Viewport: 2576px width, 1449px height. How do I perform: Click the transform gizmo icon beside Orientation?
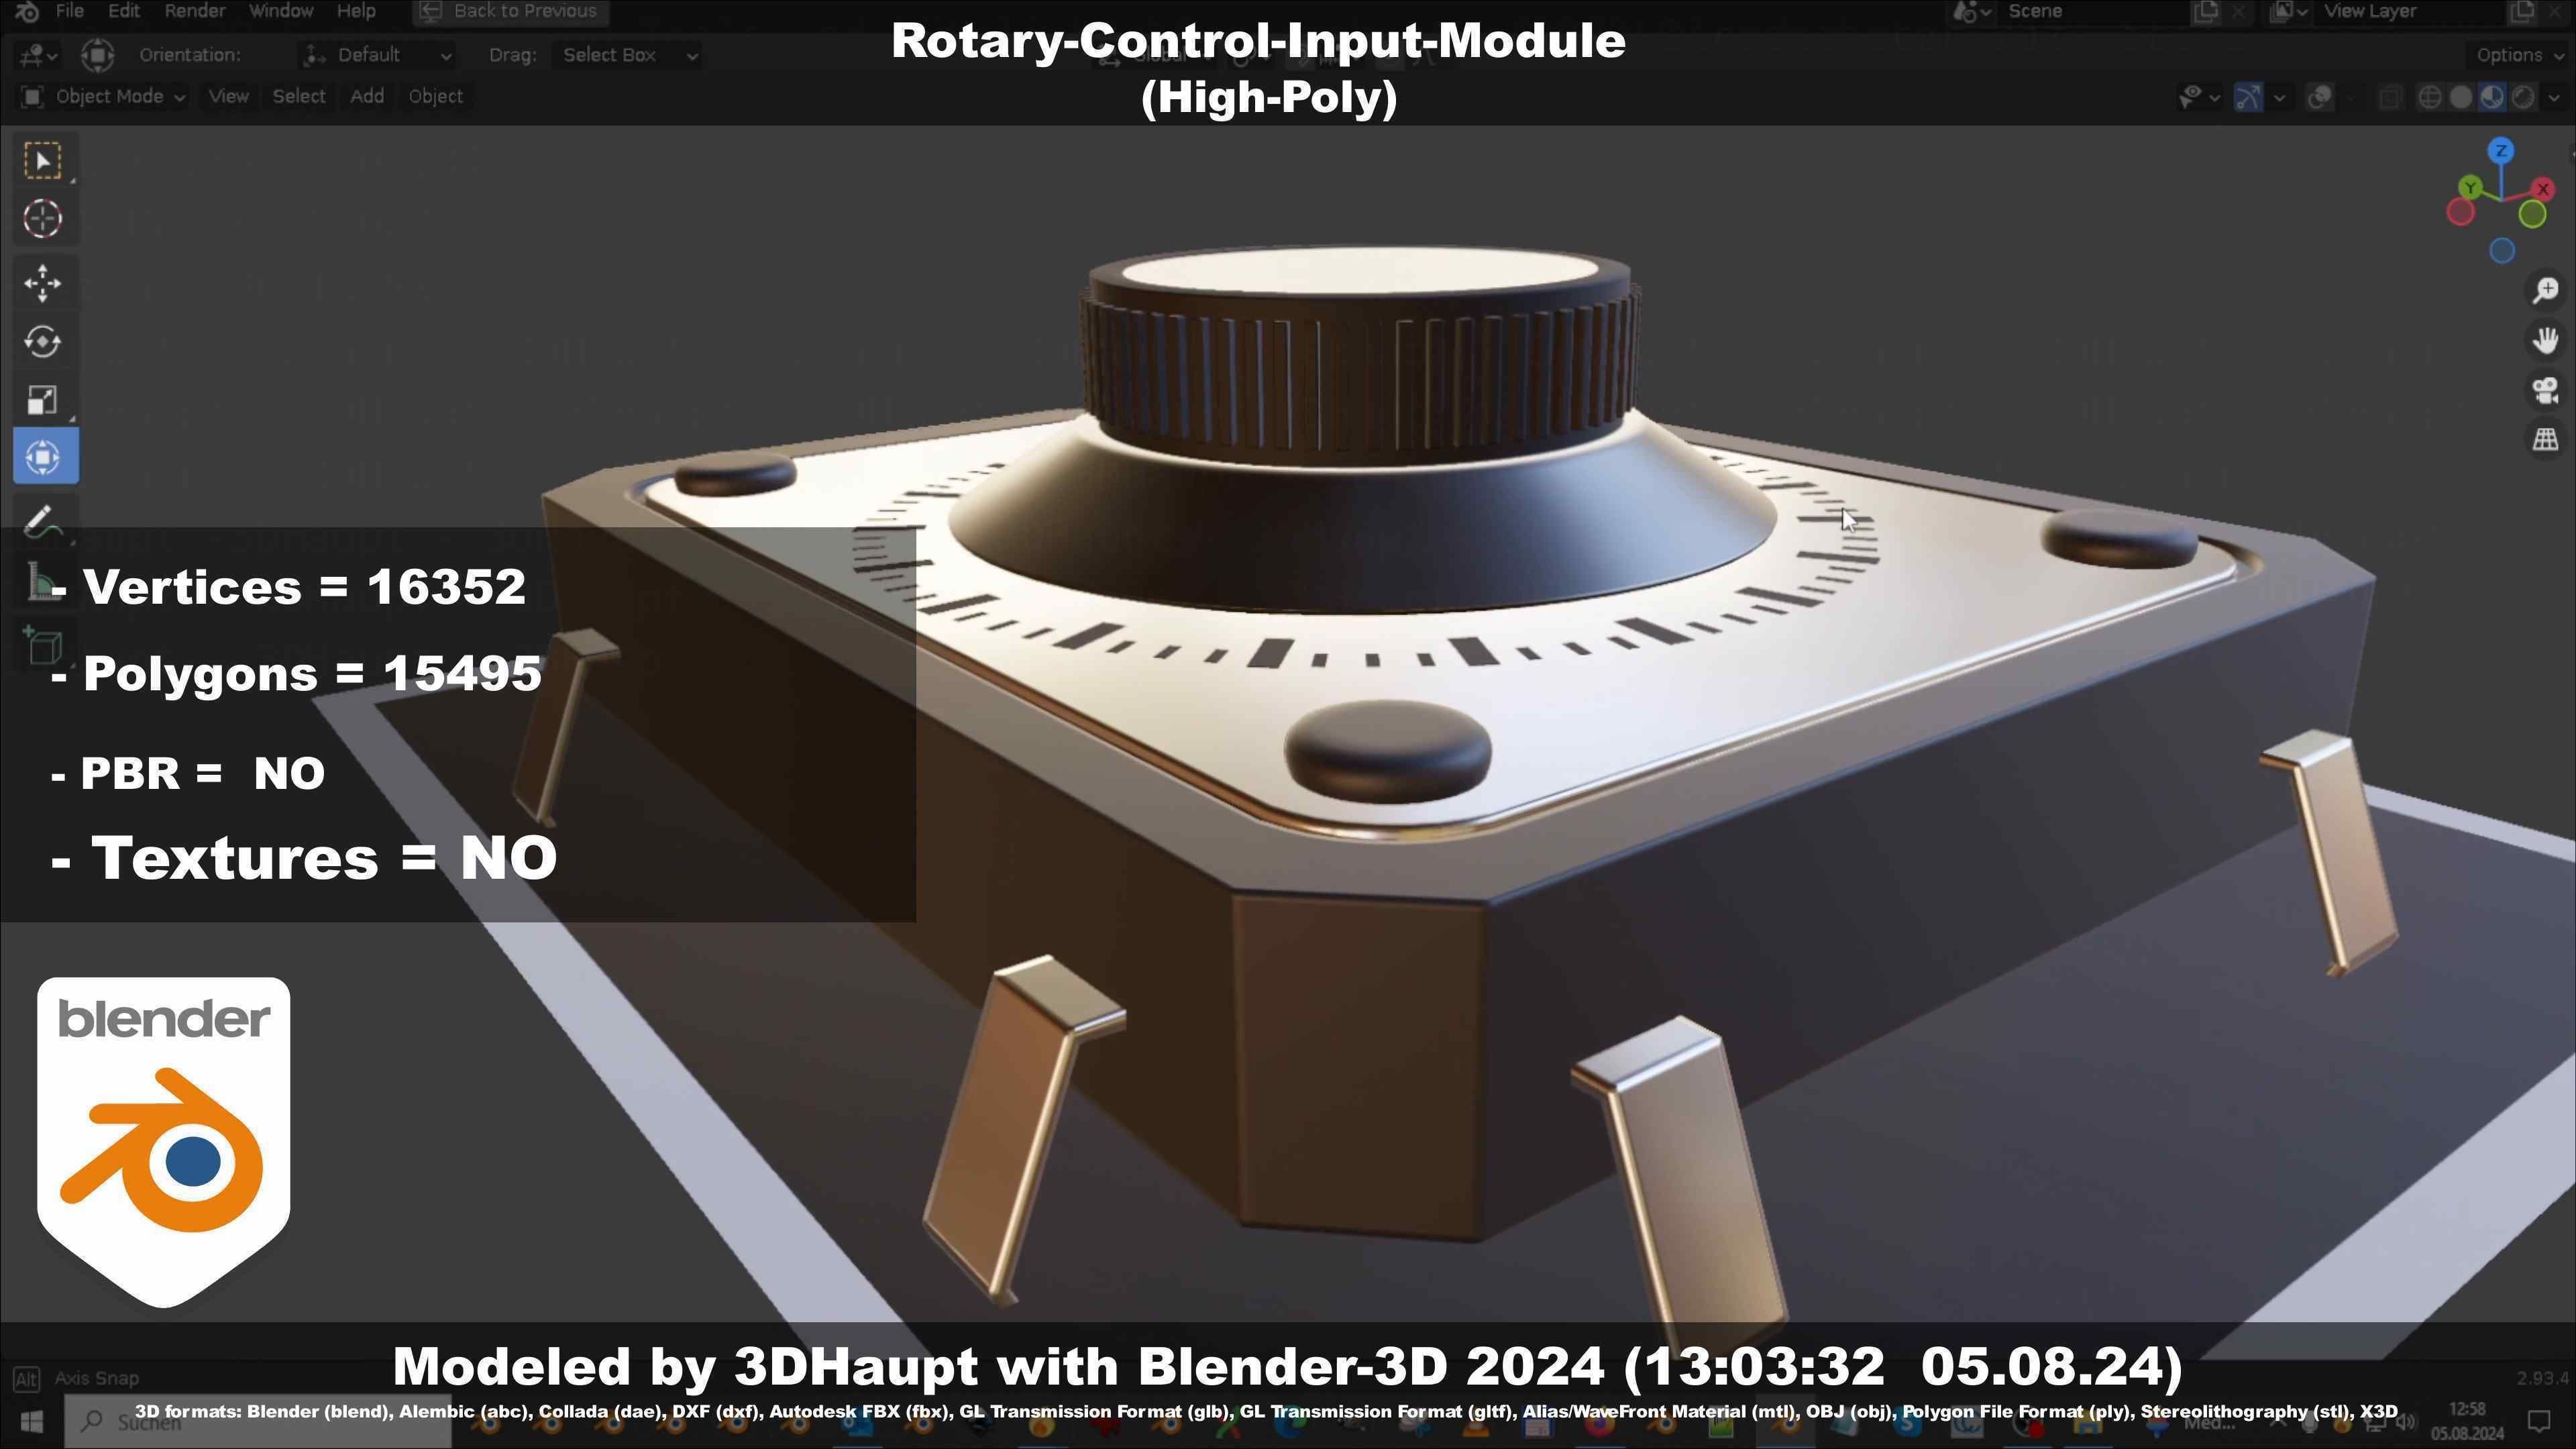point(98,55)
